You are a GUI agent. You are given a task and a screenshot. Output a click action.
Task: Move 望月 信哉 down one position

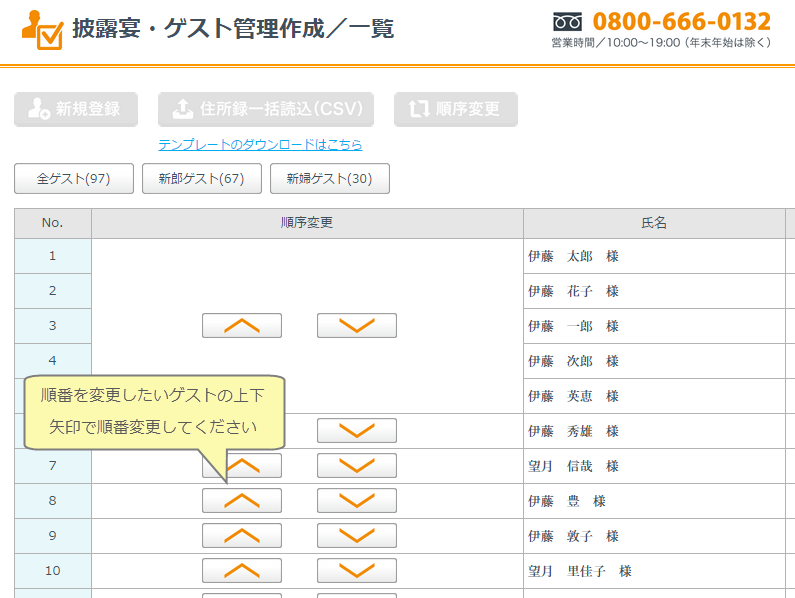pyautogui.click(x=357, y=466)
